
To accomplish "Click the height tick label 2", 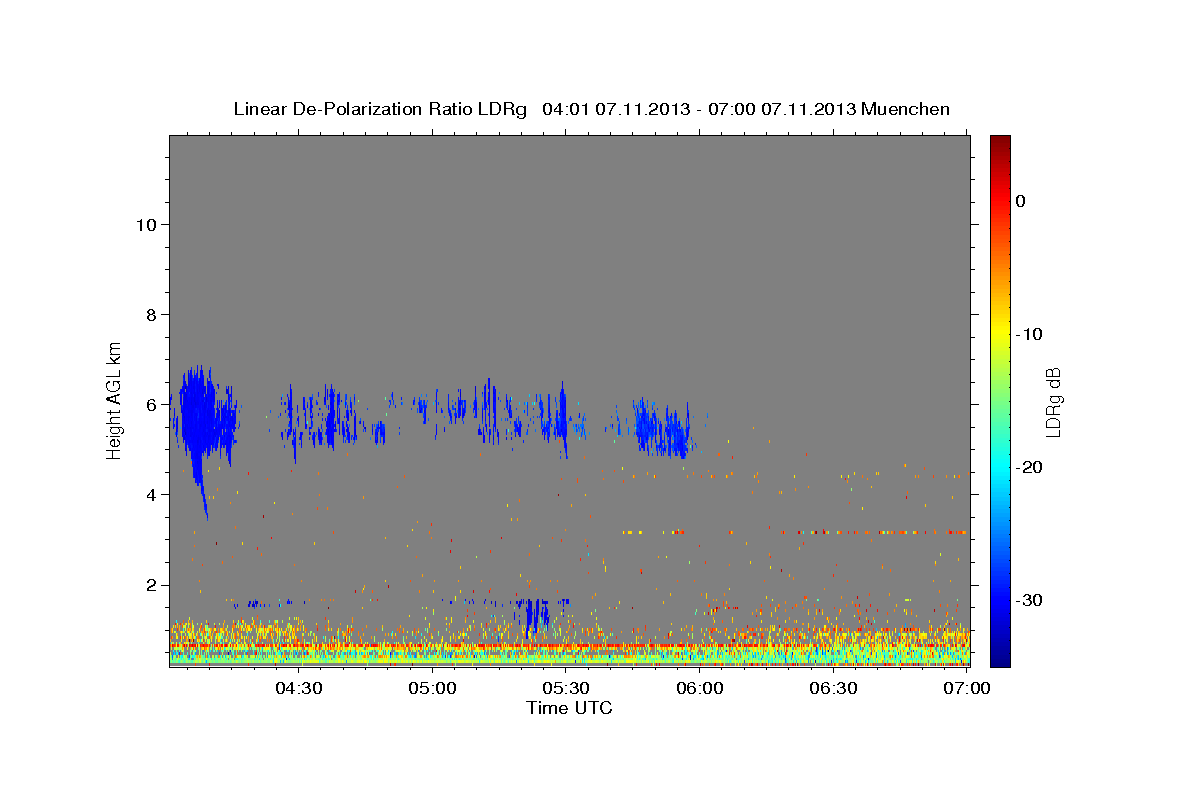I will point(149,584).
